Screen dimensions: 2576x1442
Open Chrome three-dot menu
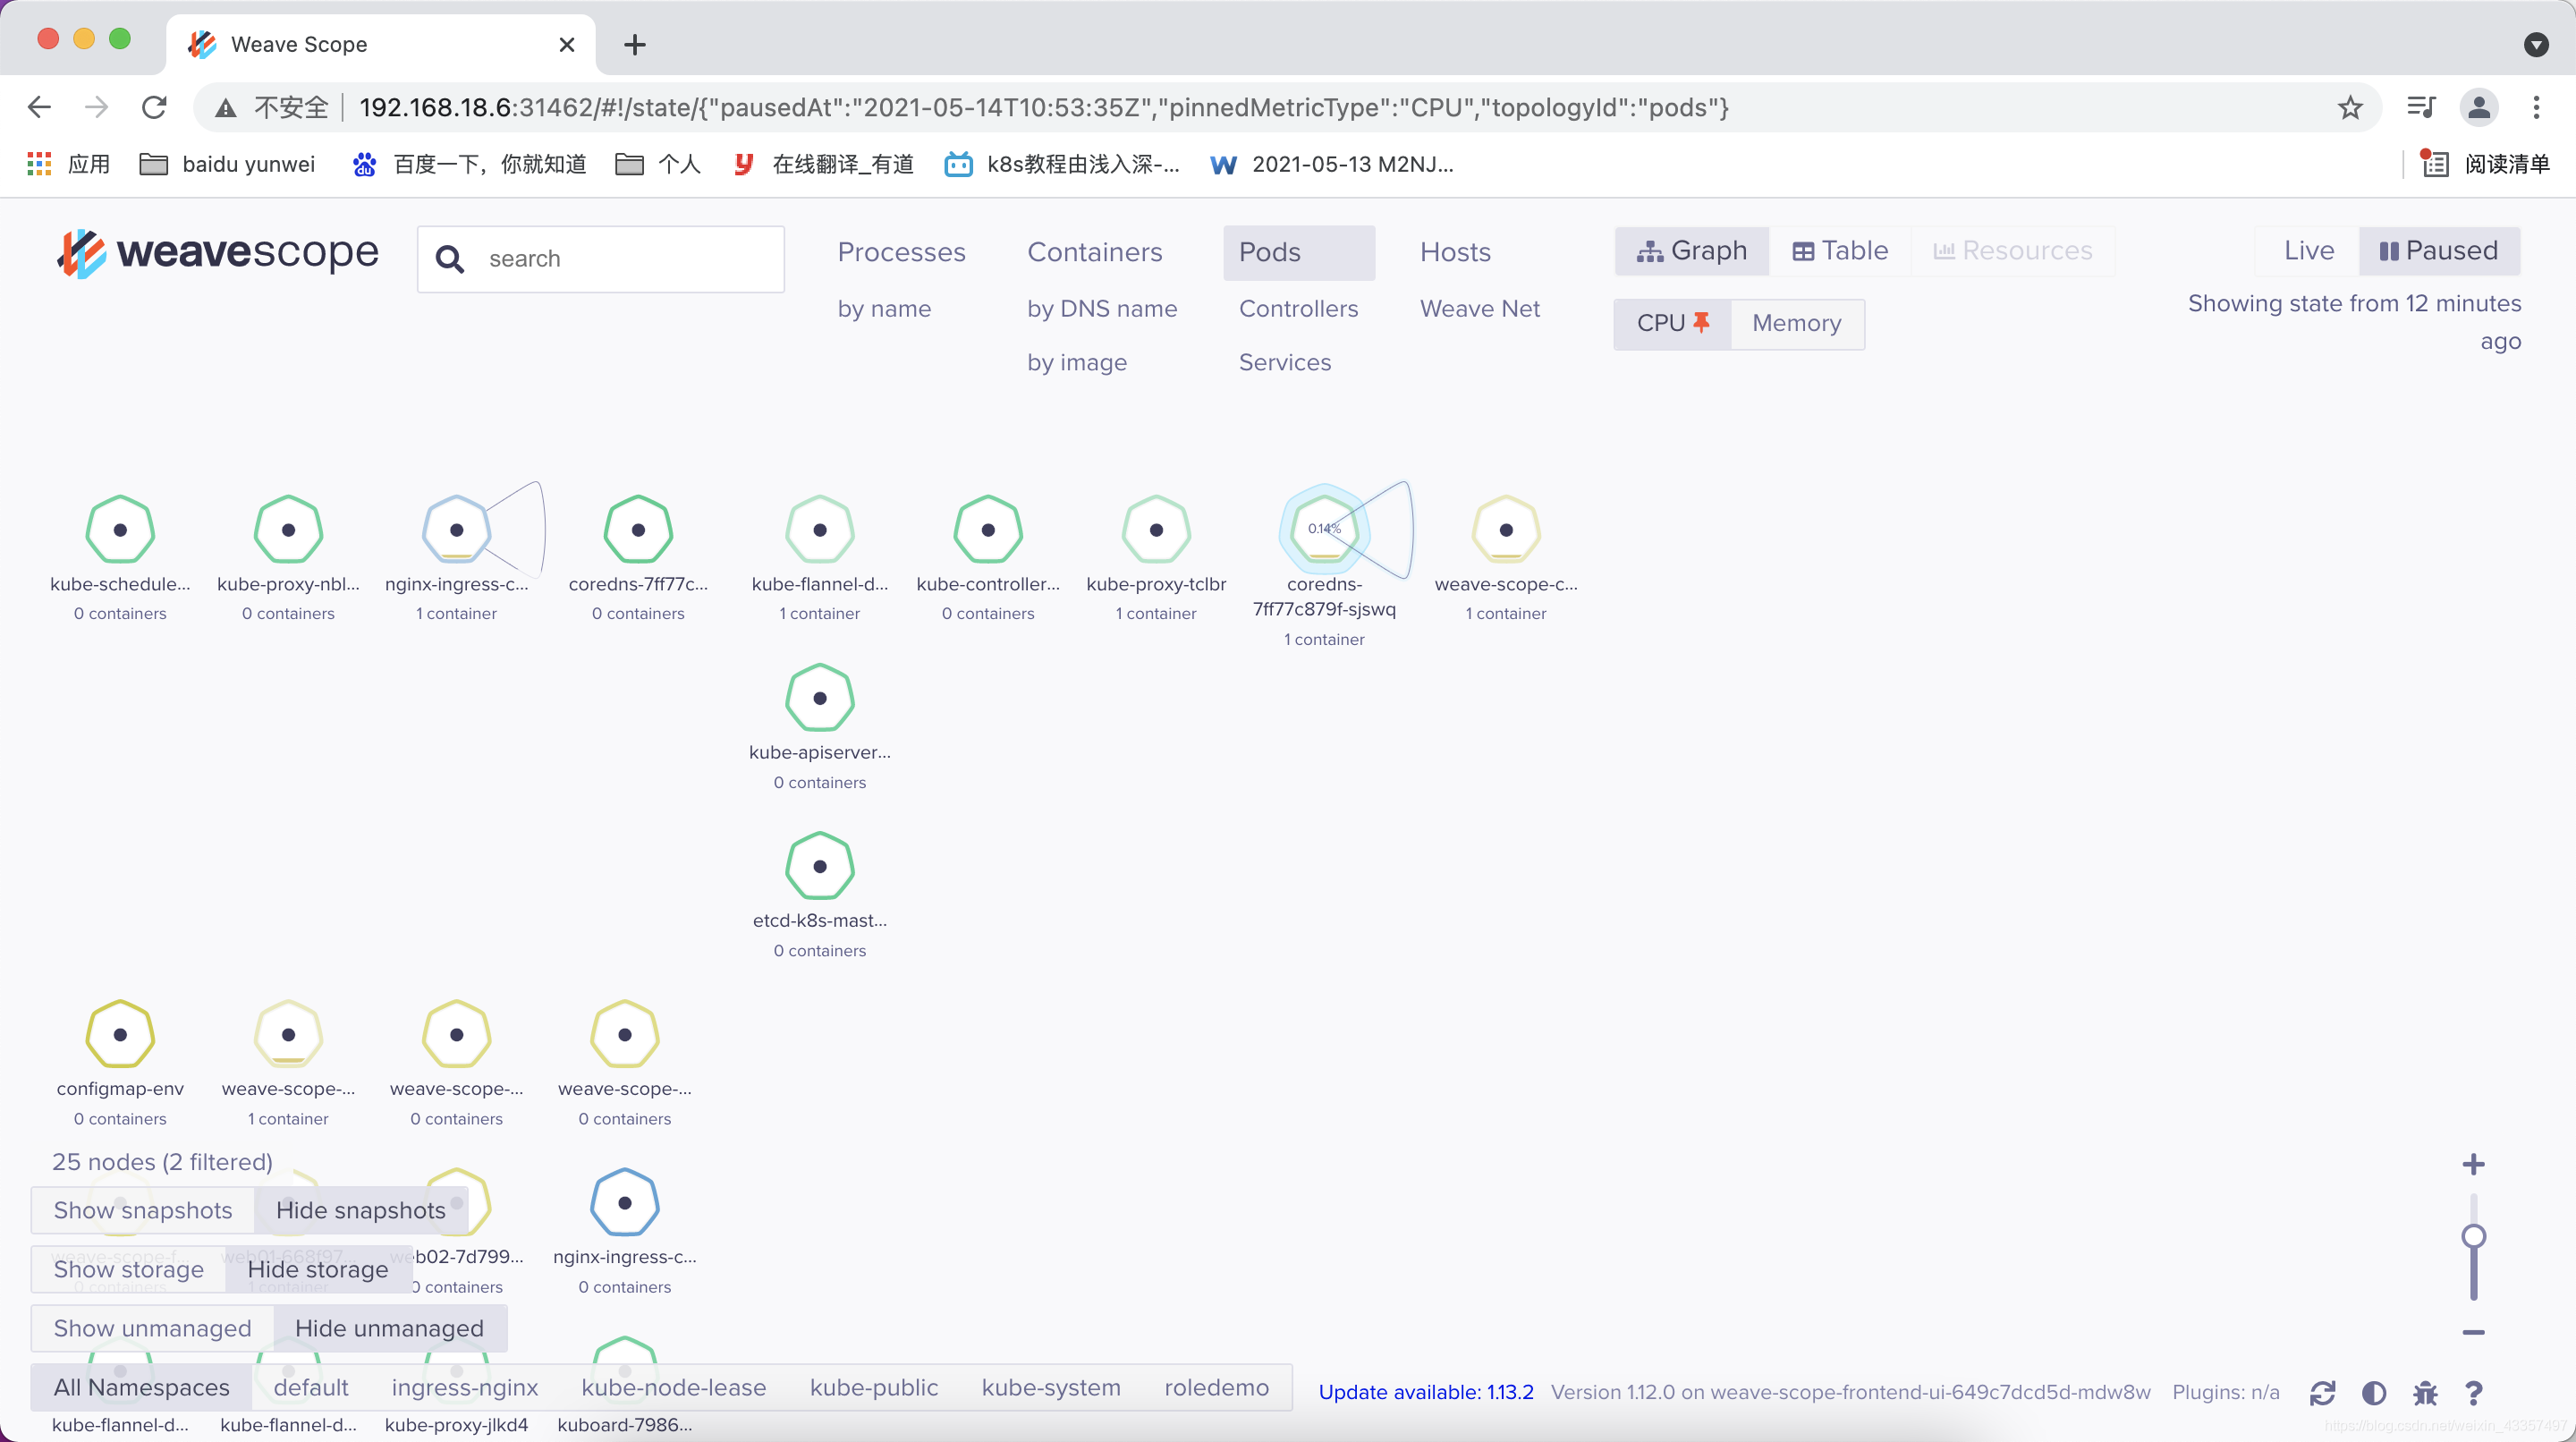pos(2536,107)
